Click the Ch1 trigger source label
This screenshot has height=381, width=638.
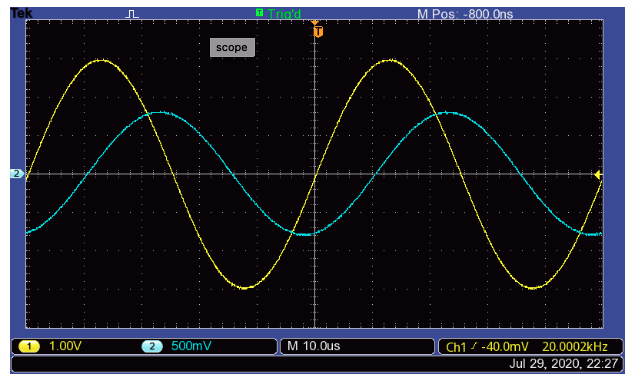pos(456,347)
